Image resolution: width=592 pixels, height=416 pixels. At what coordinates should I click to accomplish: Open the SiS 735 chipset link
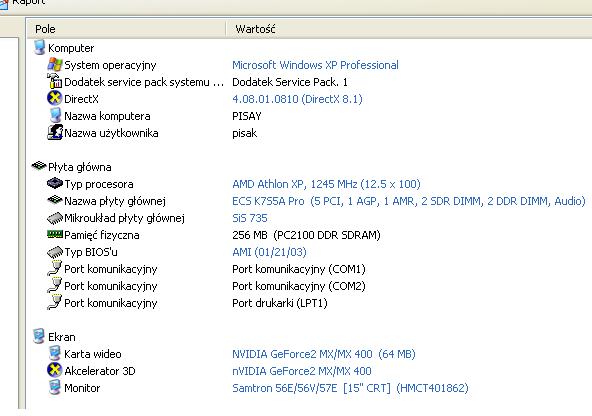pyautogui.click(x=250, y=218)
